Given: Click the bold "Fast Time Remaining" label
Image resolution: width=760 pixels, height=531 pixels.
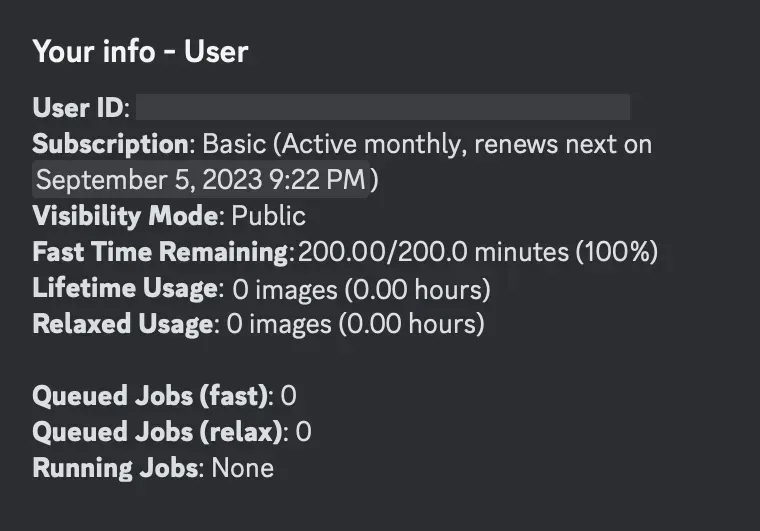Looking at the screenshot, I should (x=160, y=252).
